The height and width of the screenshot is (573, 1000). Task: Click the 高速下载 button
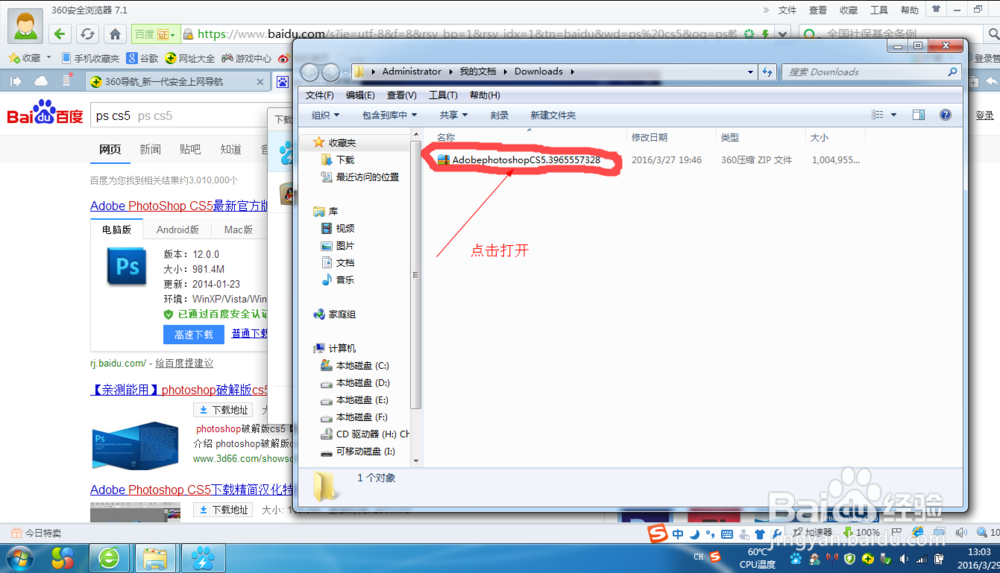(x=194, y=334)
